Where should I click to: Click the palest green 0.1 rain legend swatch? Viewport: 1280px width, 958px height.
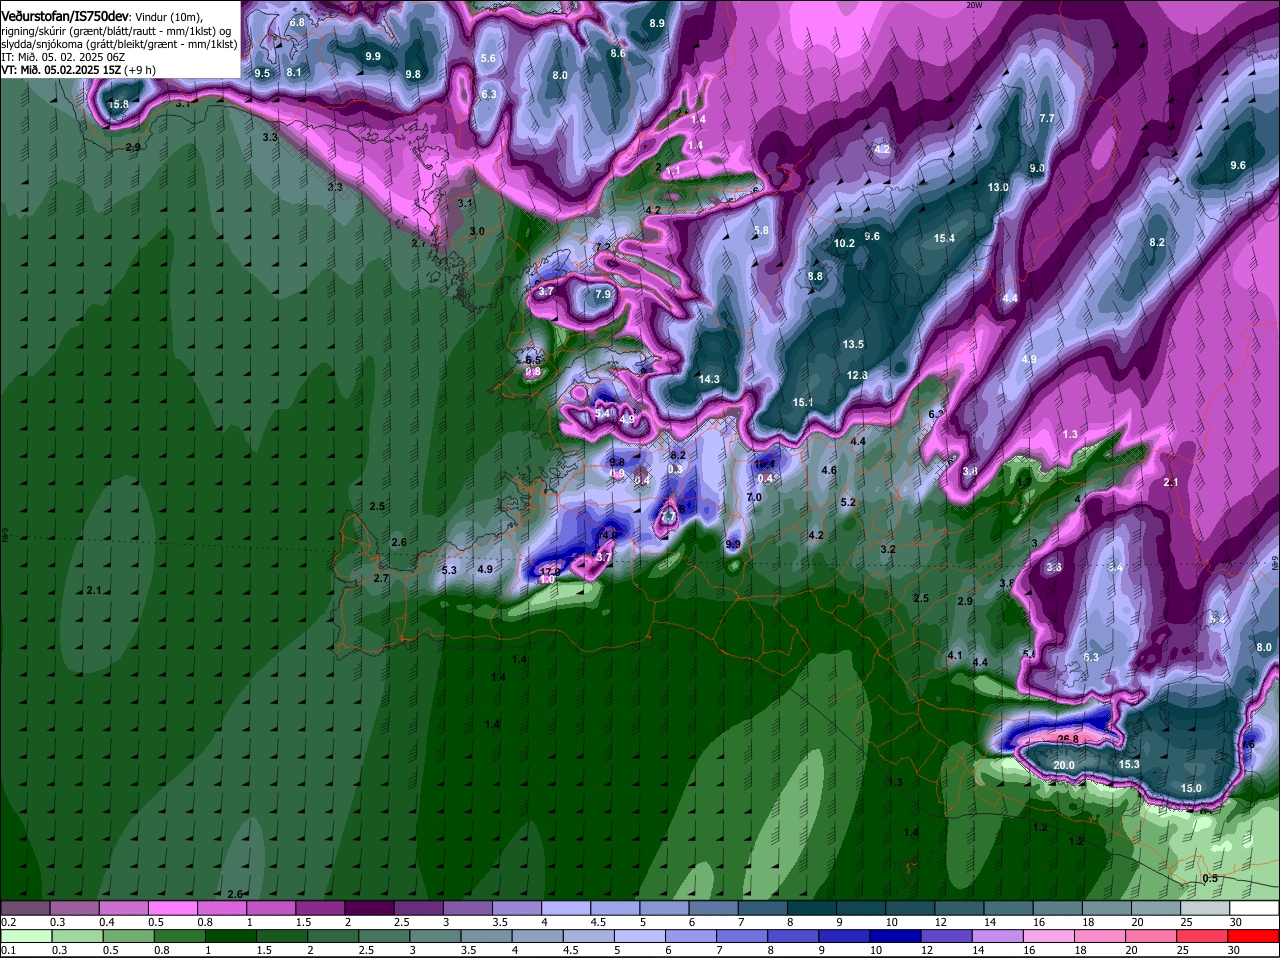[x=25, y=936]
